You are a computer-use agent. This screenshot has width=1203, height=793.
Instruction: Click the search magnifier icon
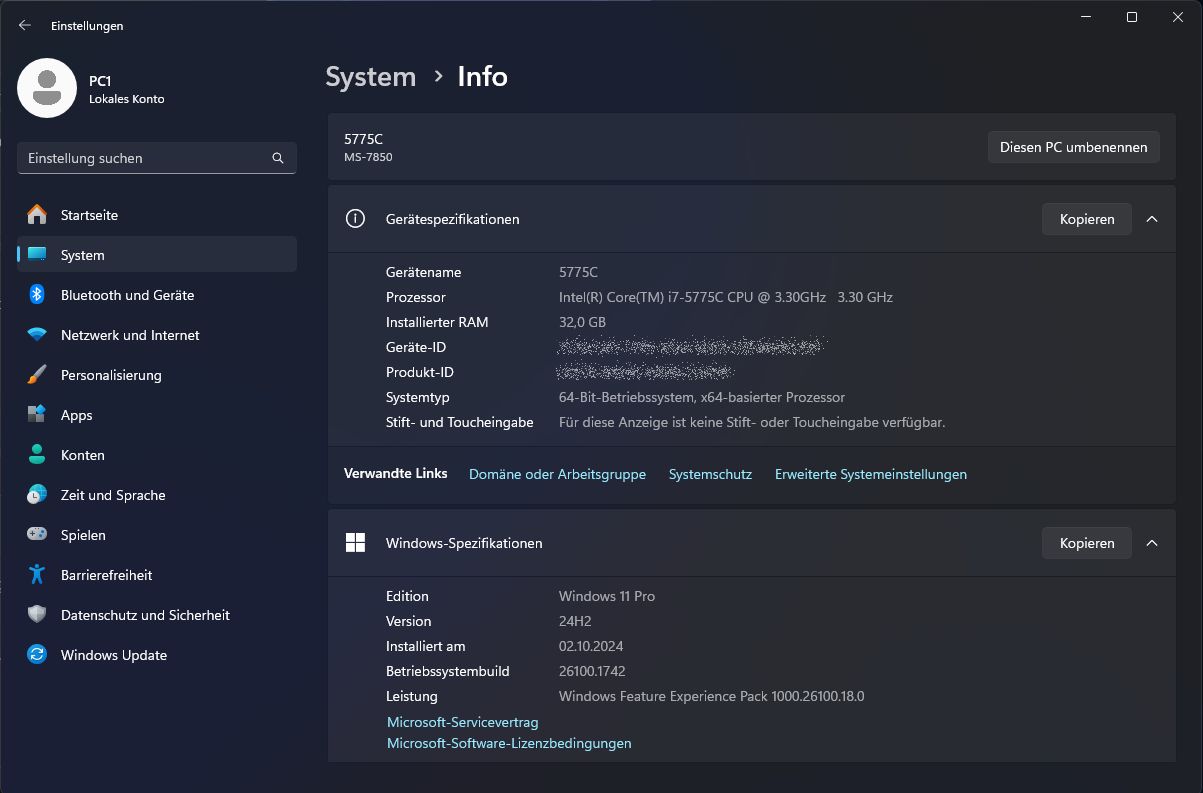click(x=278, y=158)
